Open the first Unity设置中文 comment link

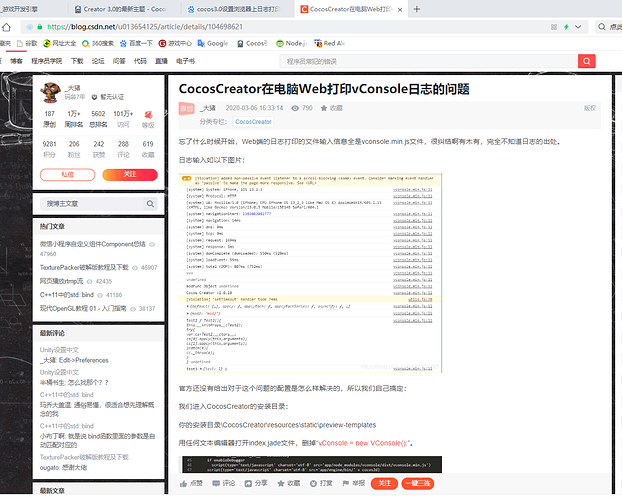(59, 350)
